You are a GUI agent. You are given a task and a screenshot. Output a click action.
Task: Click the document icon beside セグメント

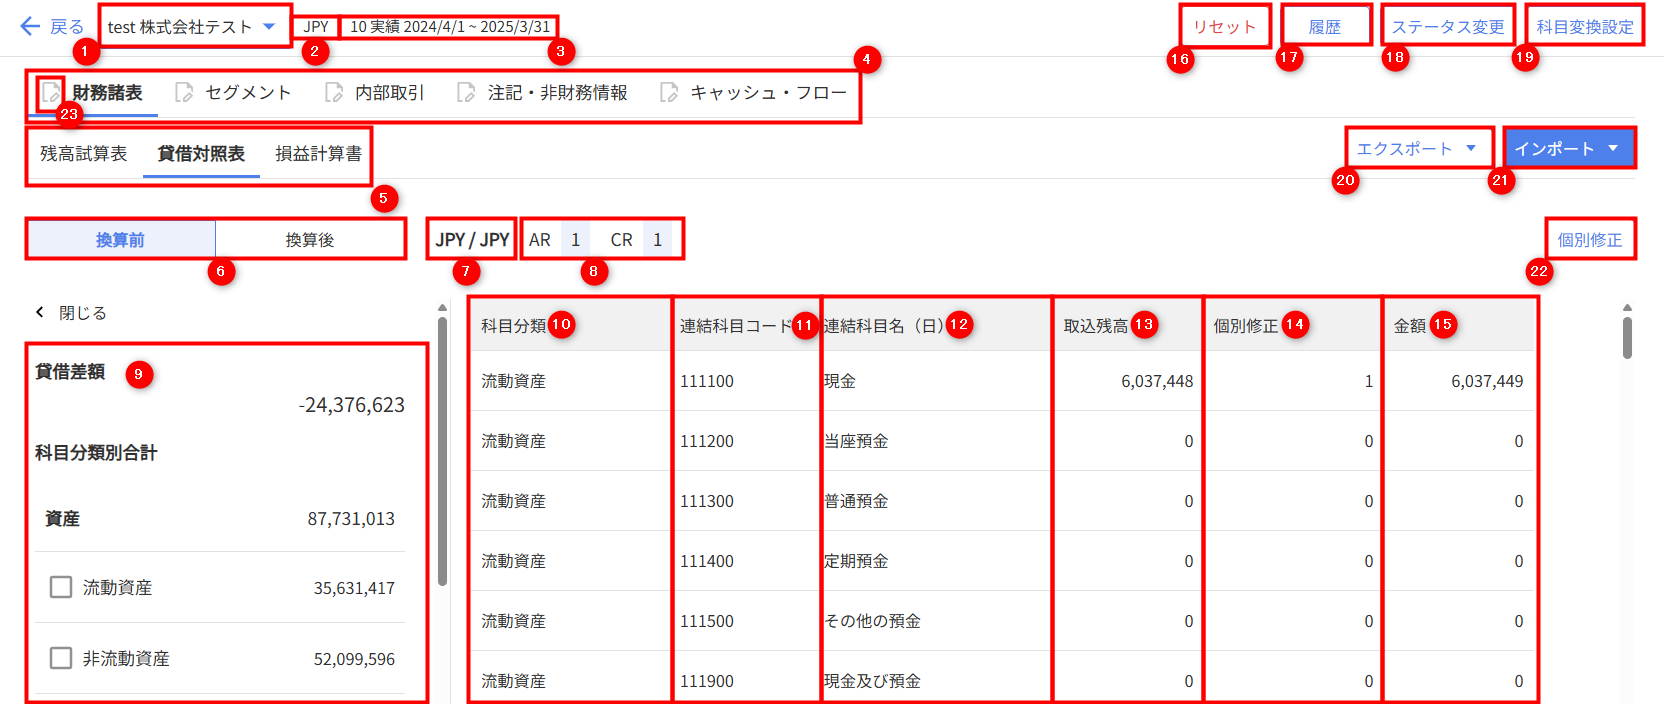[184, 93]
